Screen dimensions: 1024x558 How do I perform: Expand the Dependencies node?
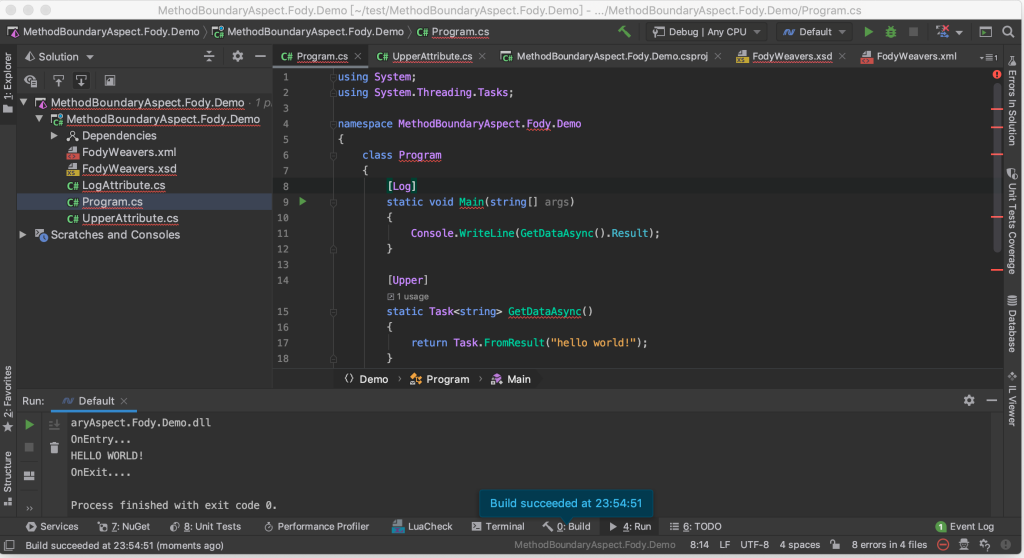tap(55, 136)
